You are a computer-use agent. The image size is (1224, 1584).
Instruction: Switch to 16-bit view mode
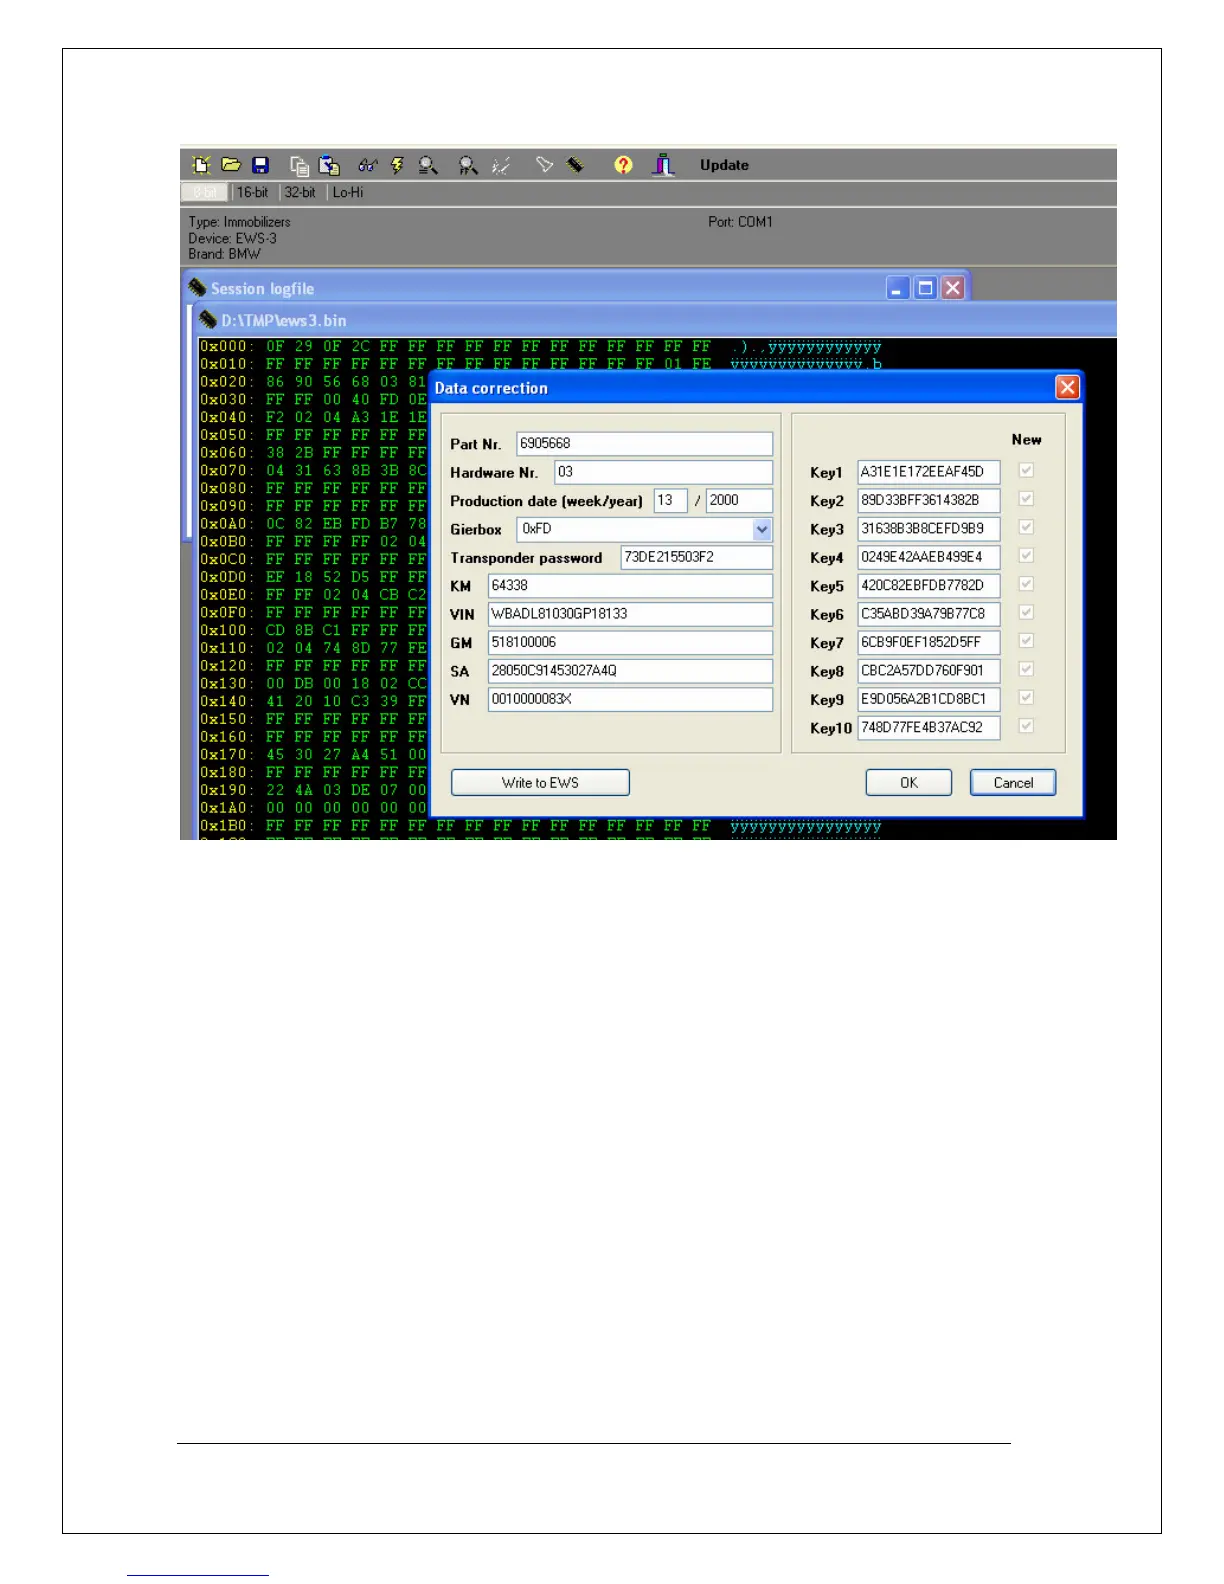(252, 192)
